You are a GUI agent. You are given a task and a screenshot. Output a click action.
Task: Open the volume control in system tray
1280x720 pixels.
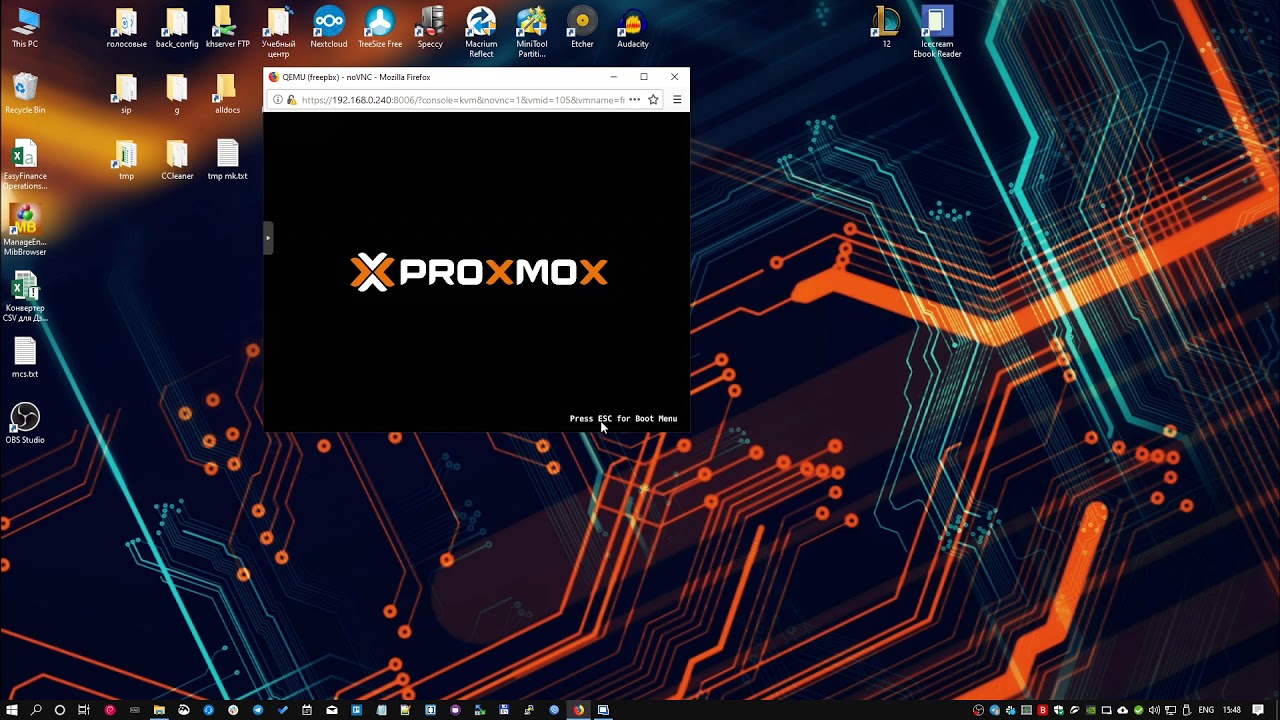[x=1154, y=710]
